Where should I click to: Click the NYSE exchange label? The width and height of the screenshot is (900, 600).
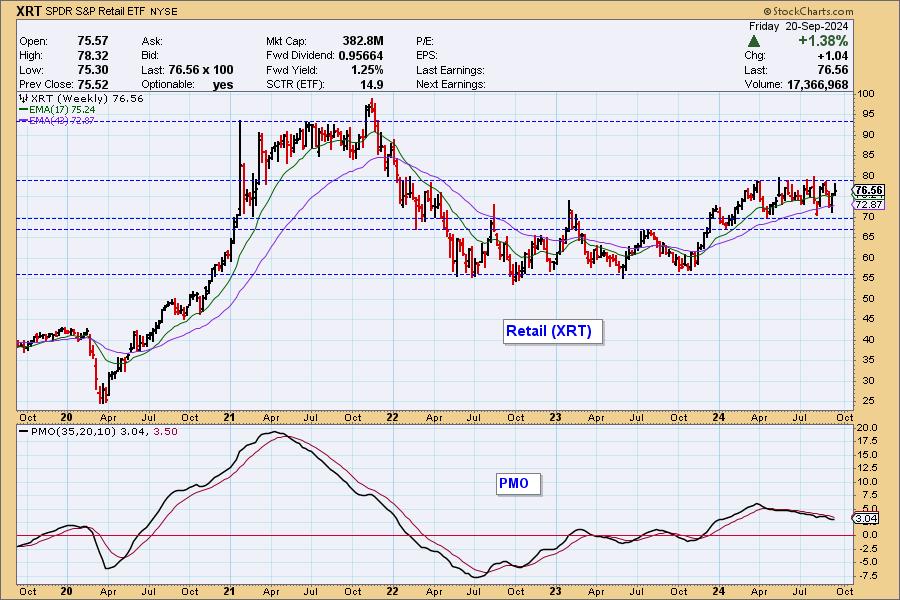165,11
